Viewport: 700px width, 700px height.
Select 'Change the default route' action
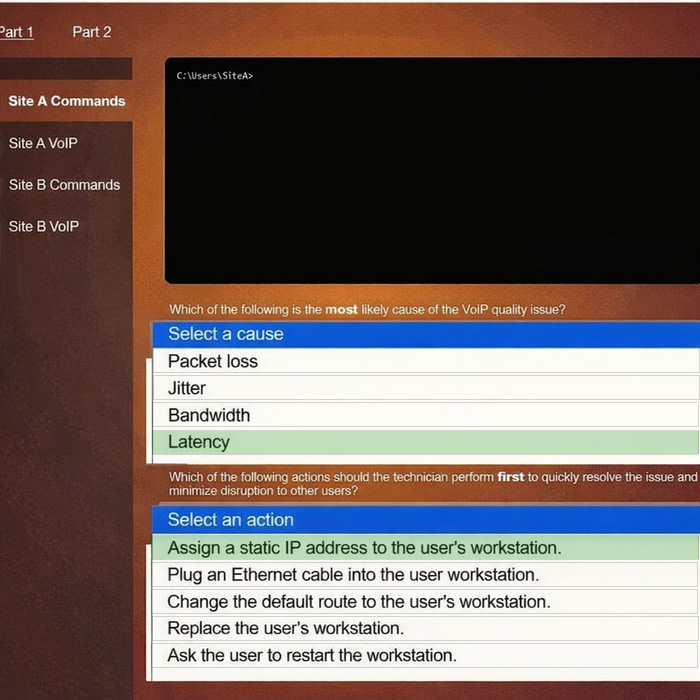pyautogui.click(x=358, y=602)
